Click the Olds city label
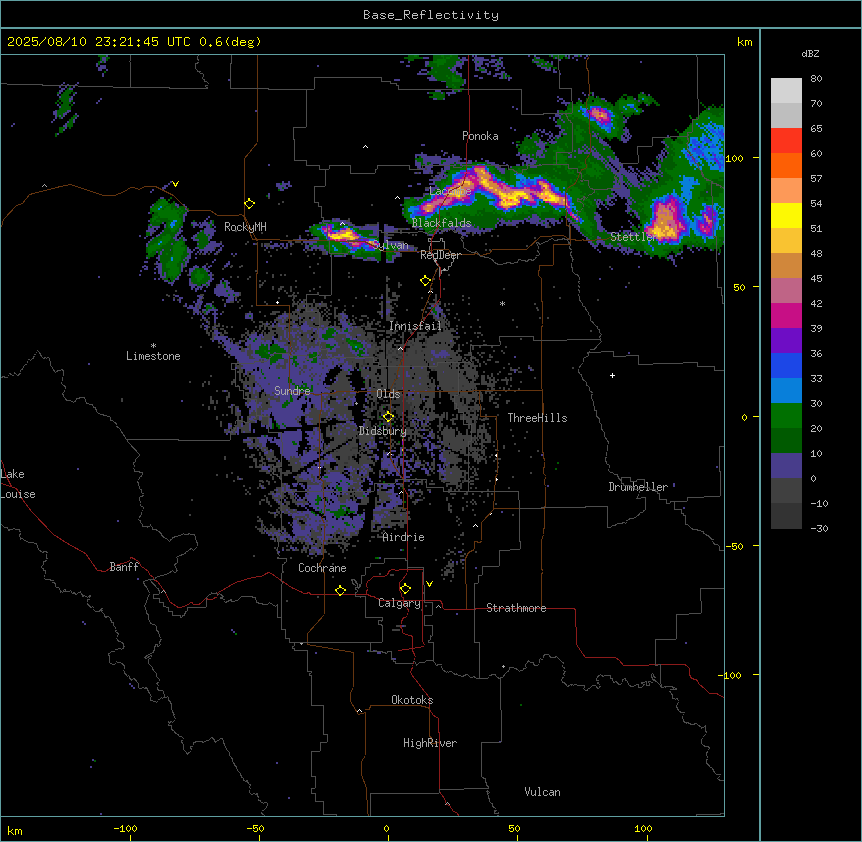 (388, 394)
